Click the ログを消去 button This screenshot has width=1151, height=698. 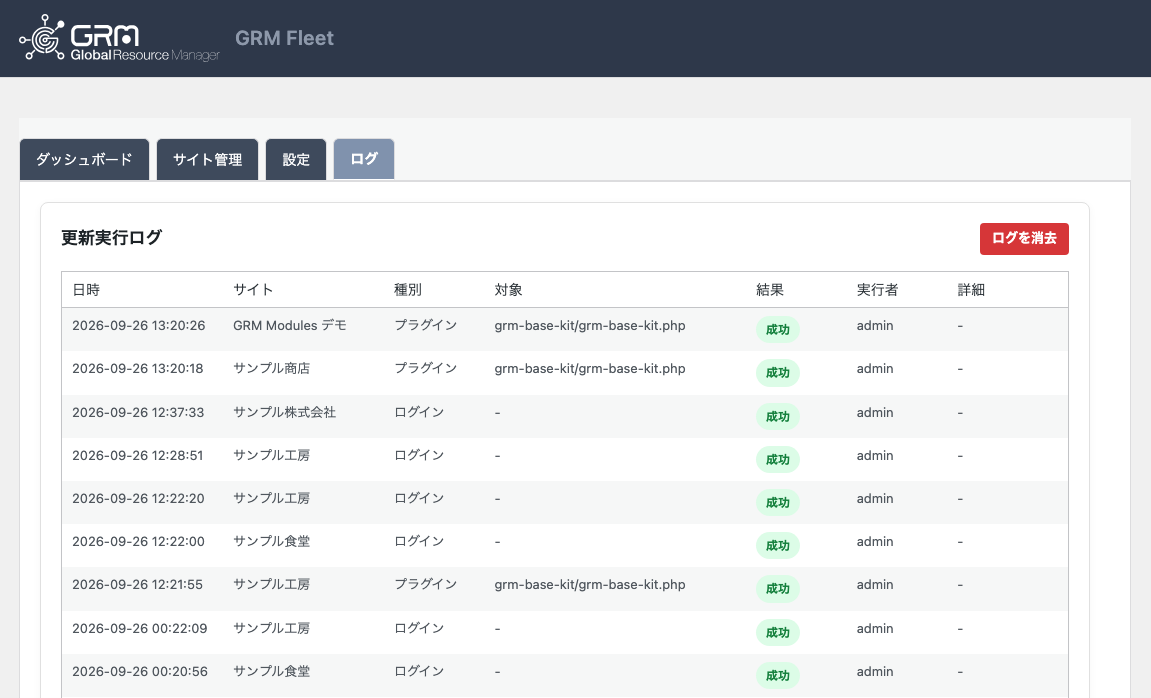click(1024, 239)
